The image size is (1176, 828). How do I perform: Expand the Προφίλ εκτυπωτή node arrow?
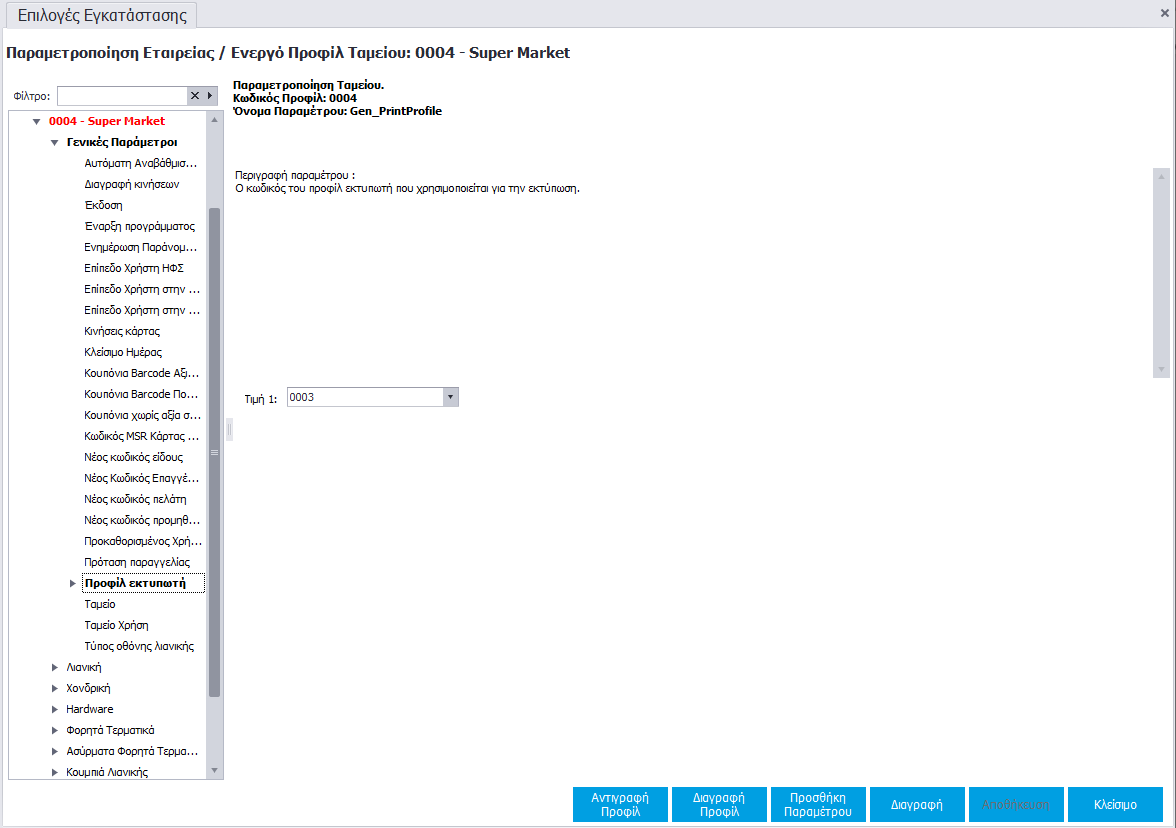72,583
